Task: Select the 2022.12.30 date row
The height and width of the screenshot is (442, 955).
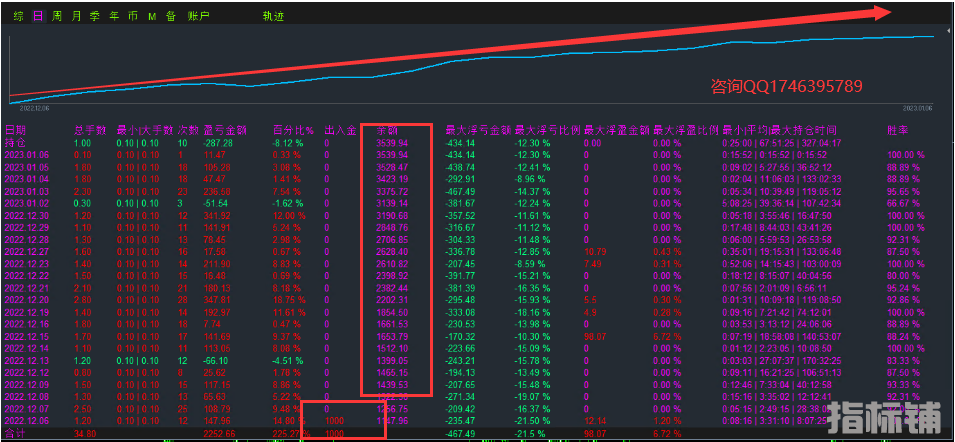Action: click(x=27, y=215)
